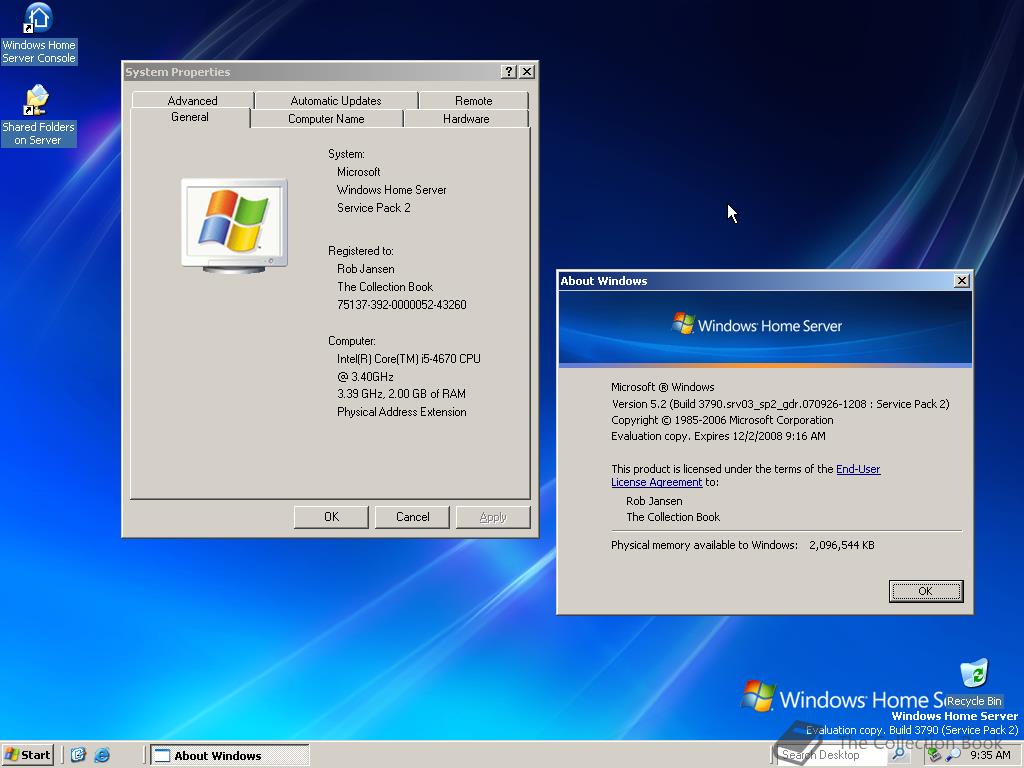Image resolution: width=1024 pixels, height=768 pixels.
Task: Open the Hardware tab
Action: [466, 118]
